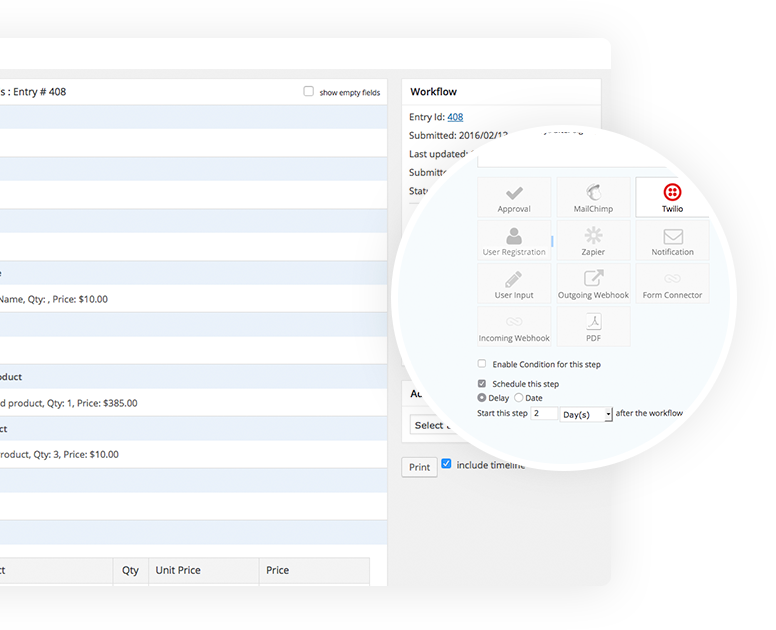
Task: Open the Select action dropdown
Action: point(431,425)
